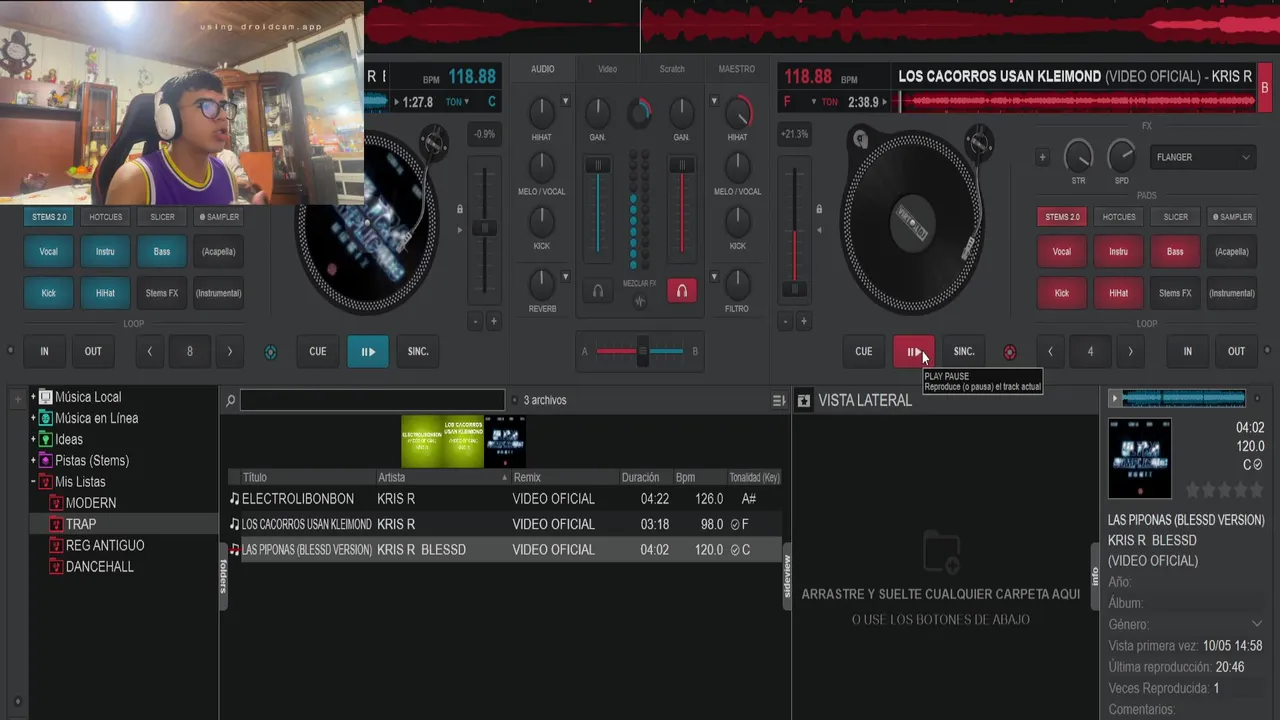Click right deck pitch lock icon
Image resolution: width=1280 pixels, height=720 pixels.
(819, 209)
